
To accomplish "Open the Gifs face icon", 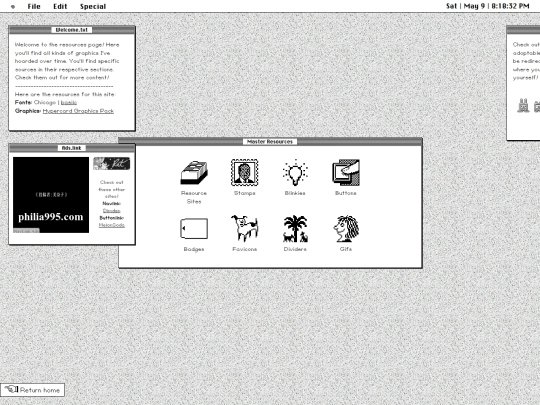I will (346, 228).
